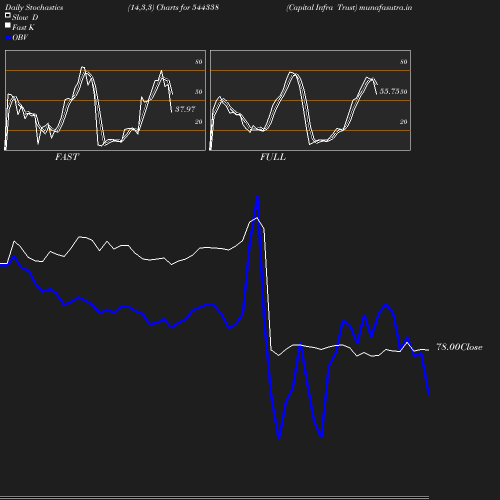This screenshot has width=500, height=500.
Task: Click the Slow D legend text
Action: tap(25, 17)
